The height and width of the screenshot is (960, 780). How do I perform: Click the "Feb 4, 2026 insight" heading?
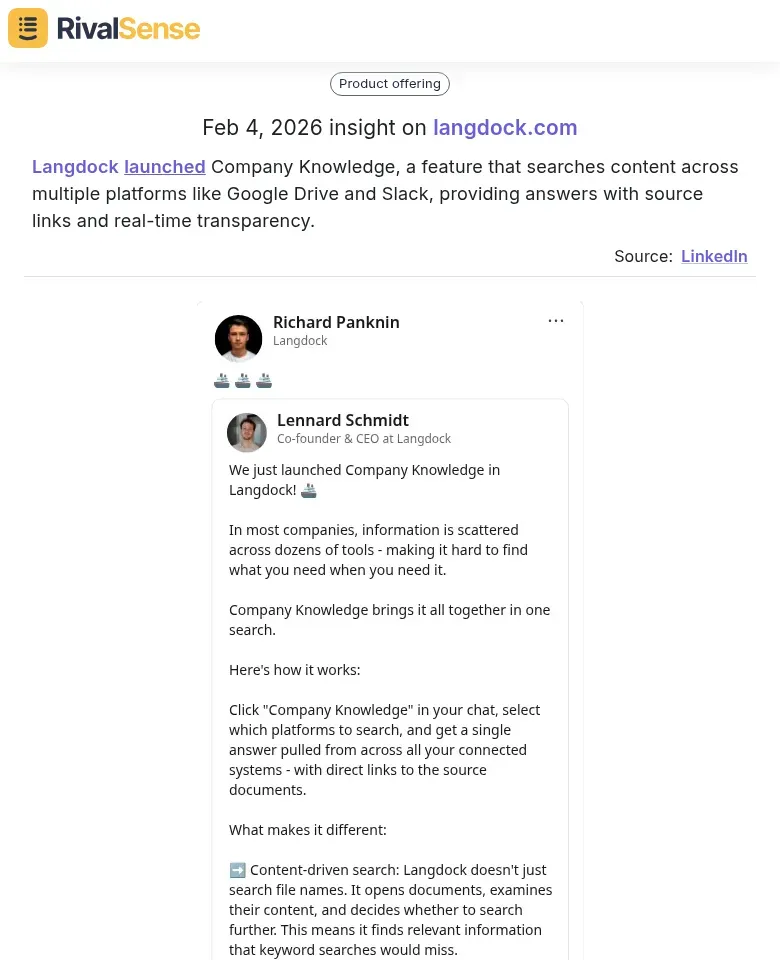(x=317, y=127)
